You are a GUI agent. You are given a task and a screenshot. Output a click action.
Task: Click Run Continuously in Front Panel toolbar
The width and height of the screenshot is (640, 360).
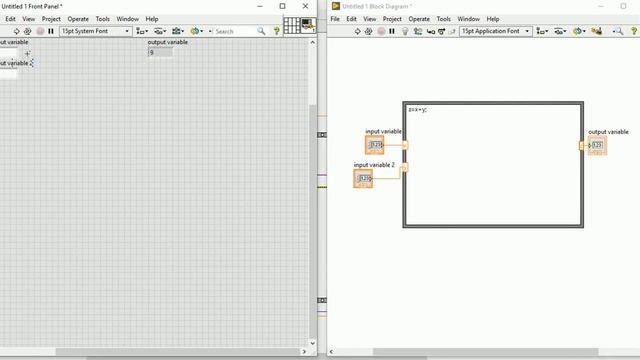(27, 31)
